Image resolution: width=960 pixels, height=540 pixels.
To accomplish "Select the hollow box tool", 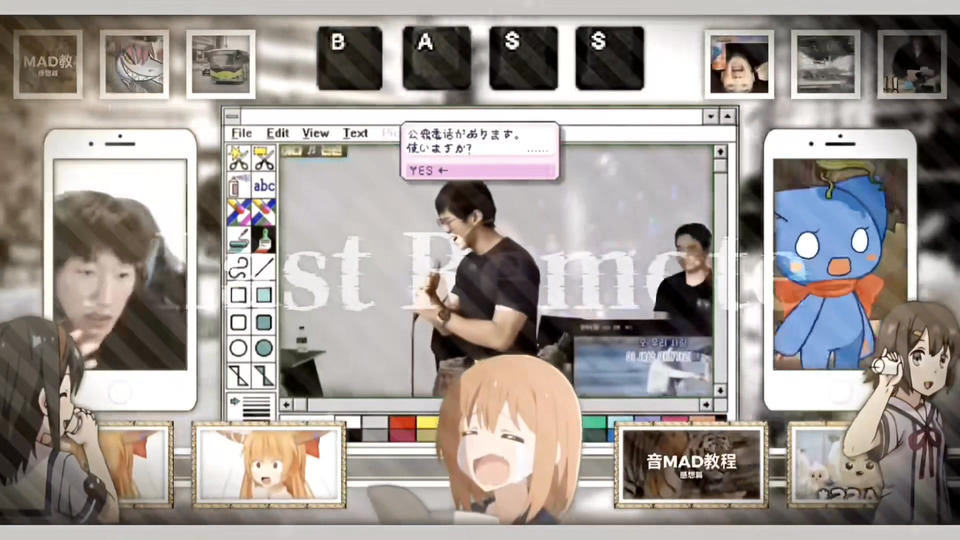I will [x=239, y=295].
